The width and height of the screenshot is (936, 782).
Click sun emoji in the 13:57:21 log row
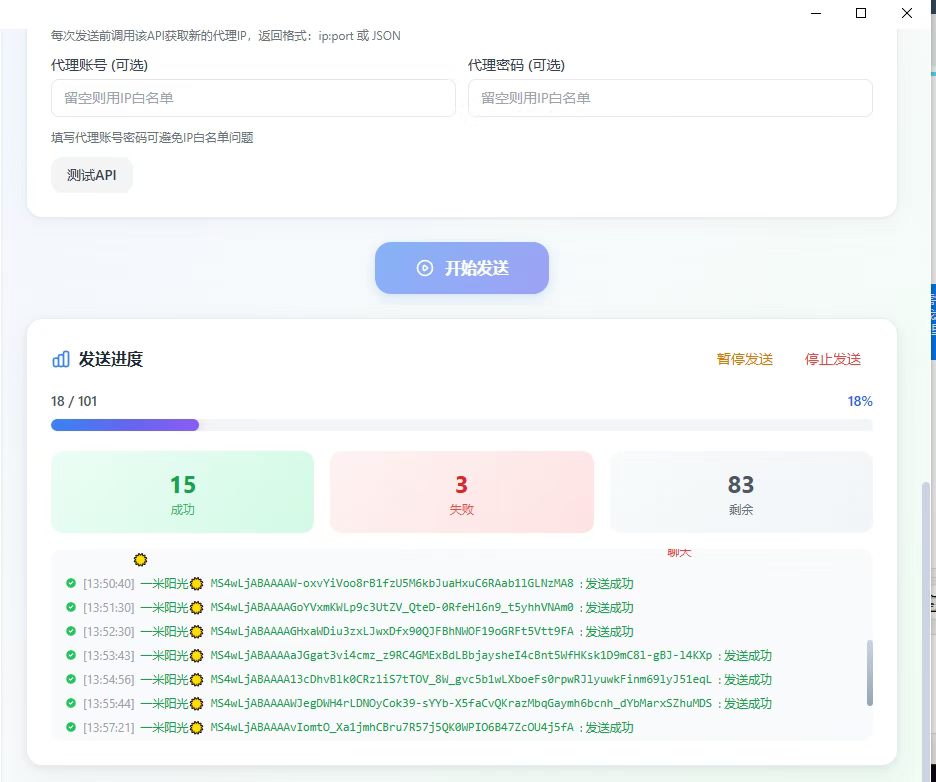[196, 728]
